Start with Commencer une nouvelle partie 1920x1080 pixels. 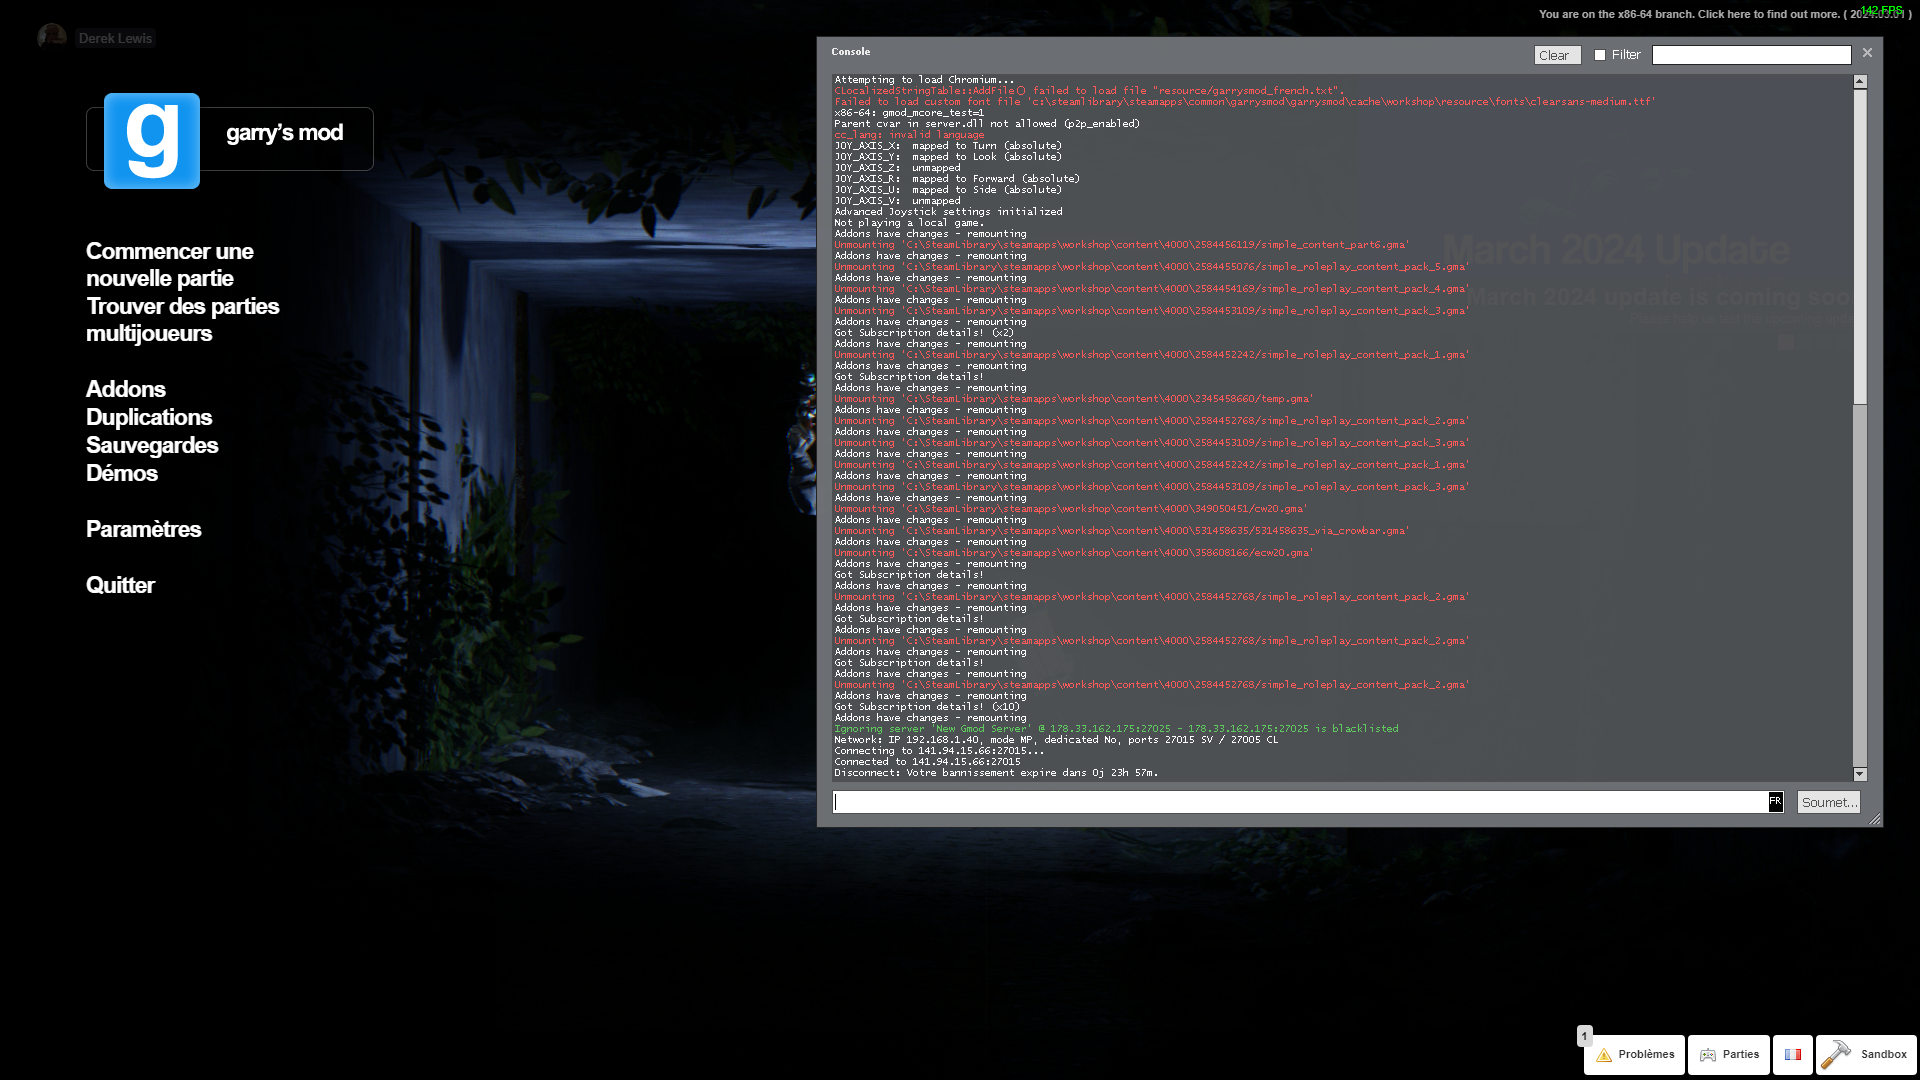[x=170, y=265]
